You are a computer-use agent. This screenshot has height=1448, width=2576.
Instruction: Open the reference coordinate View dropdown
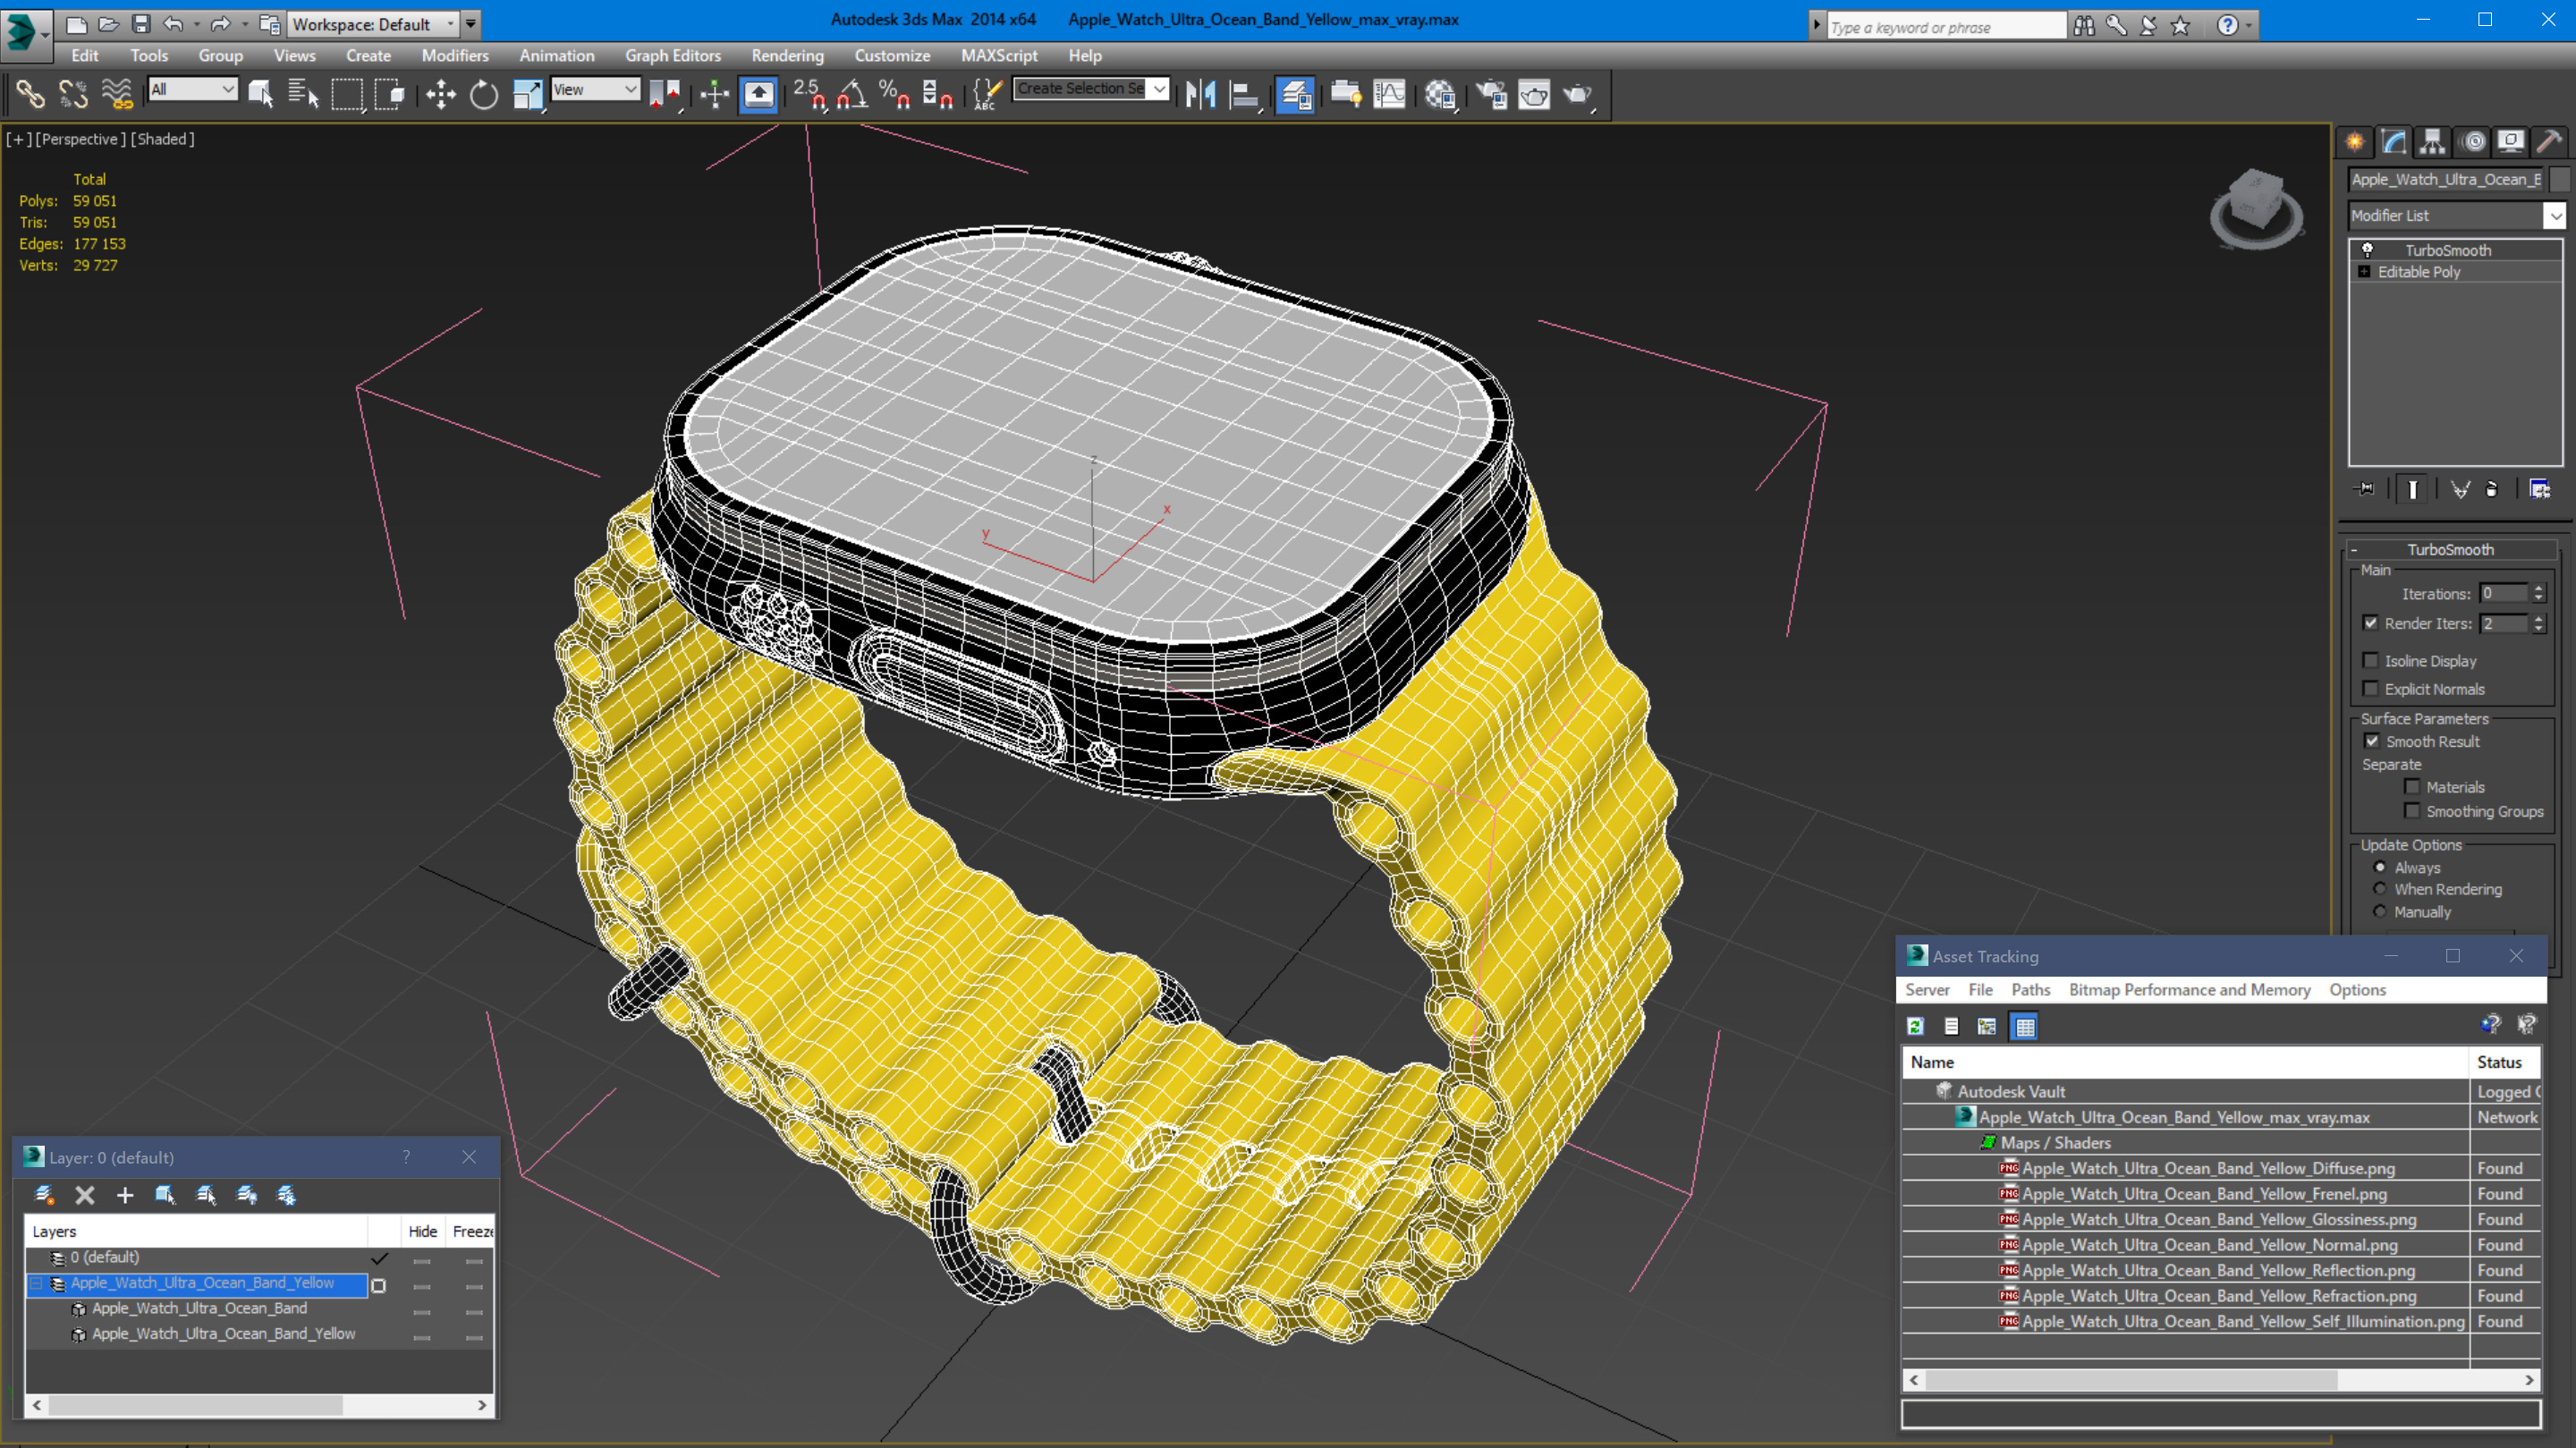tap(596, 90)
